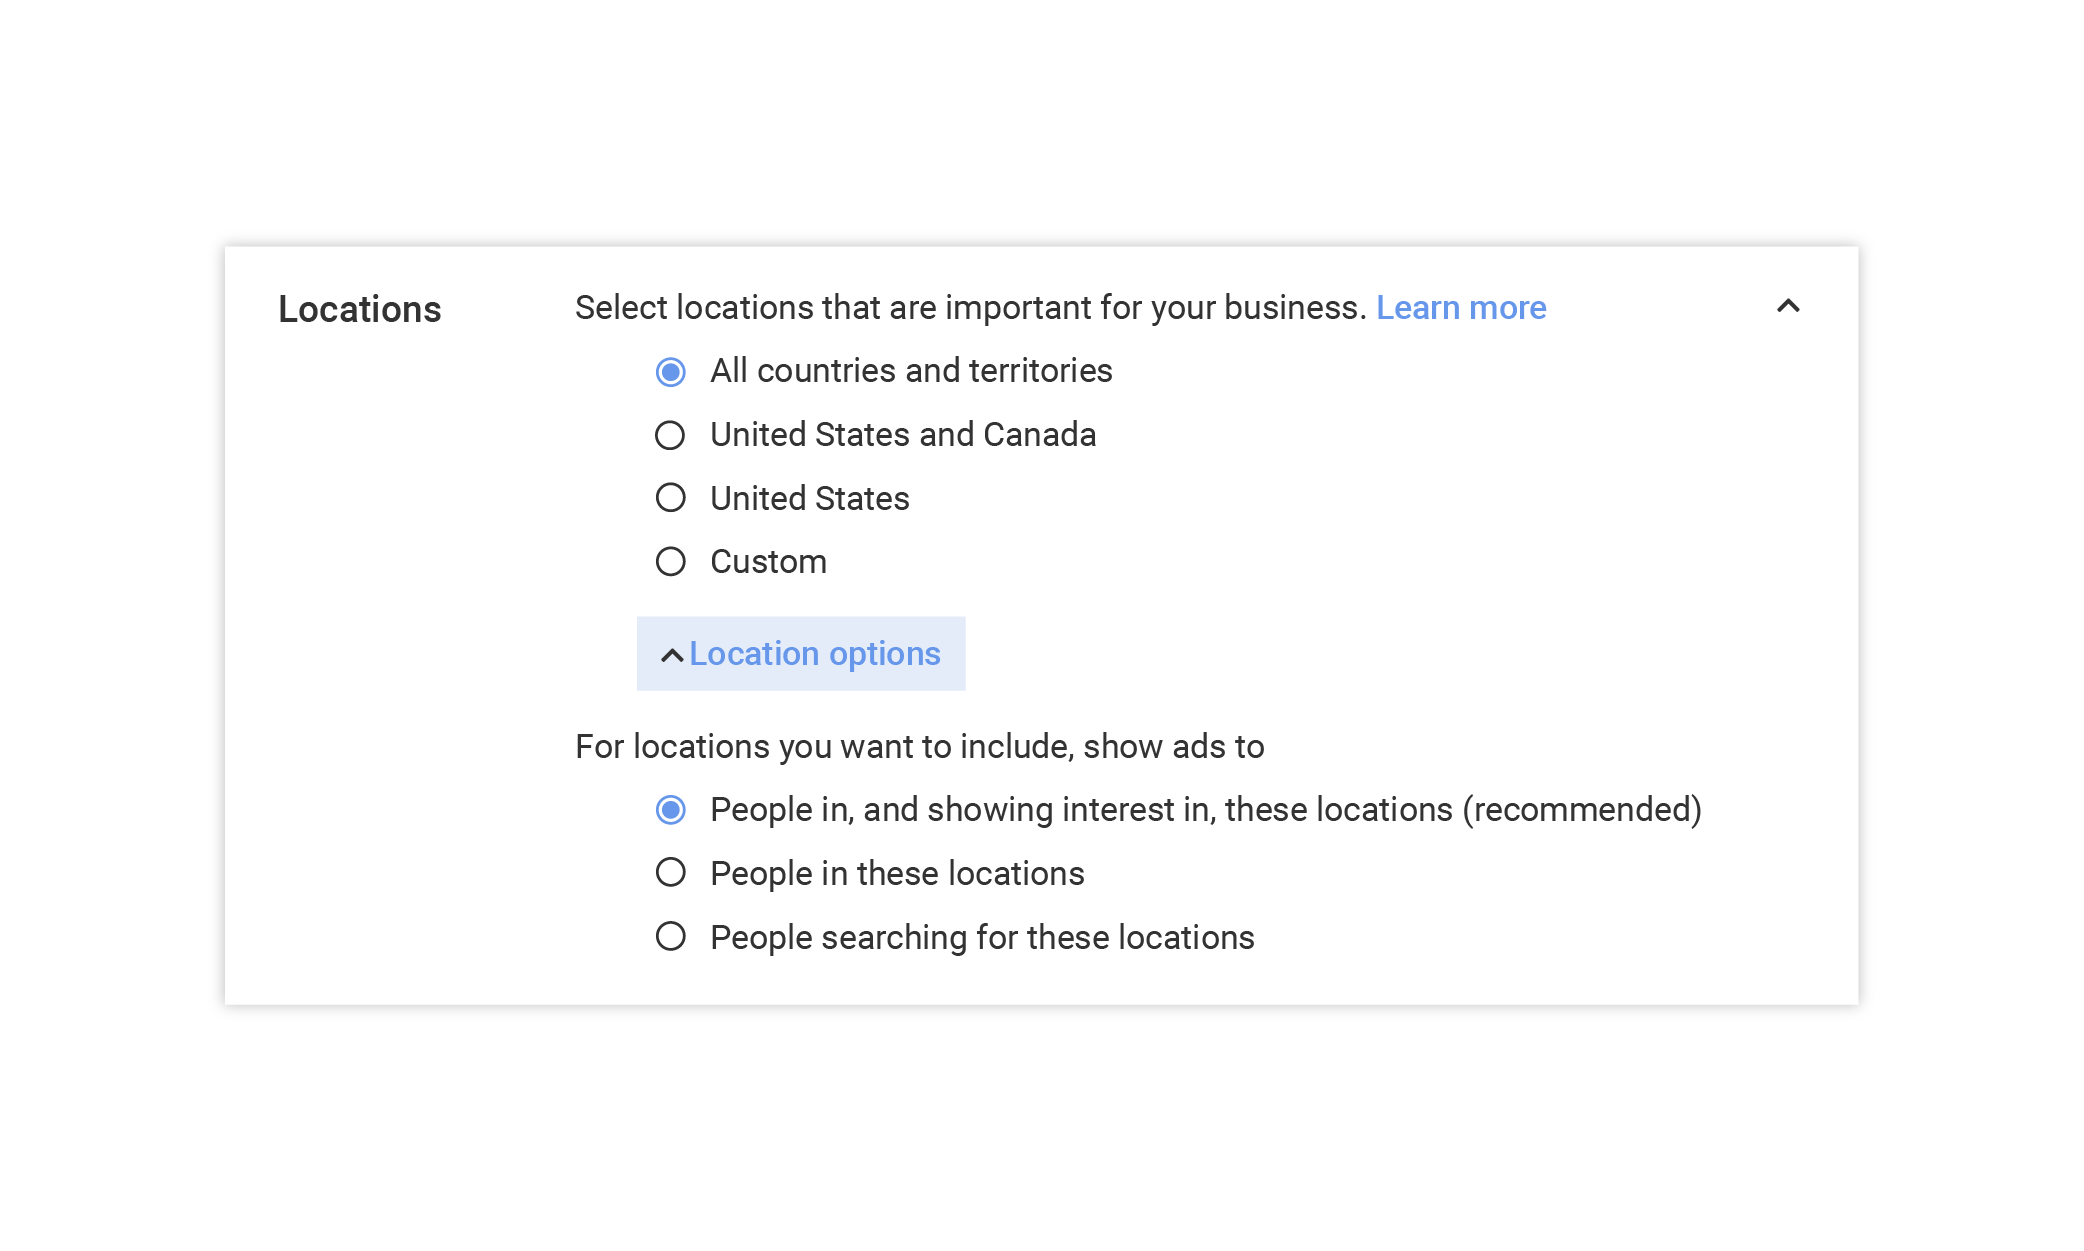Collapse the Locations section with the top-right chevron
Viewport: 2084px width, 1251px height.
1788,306
